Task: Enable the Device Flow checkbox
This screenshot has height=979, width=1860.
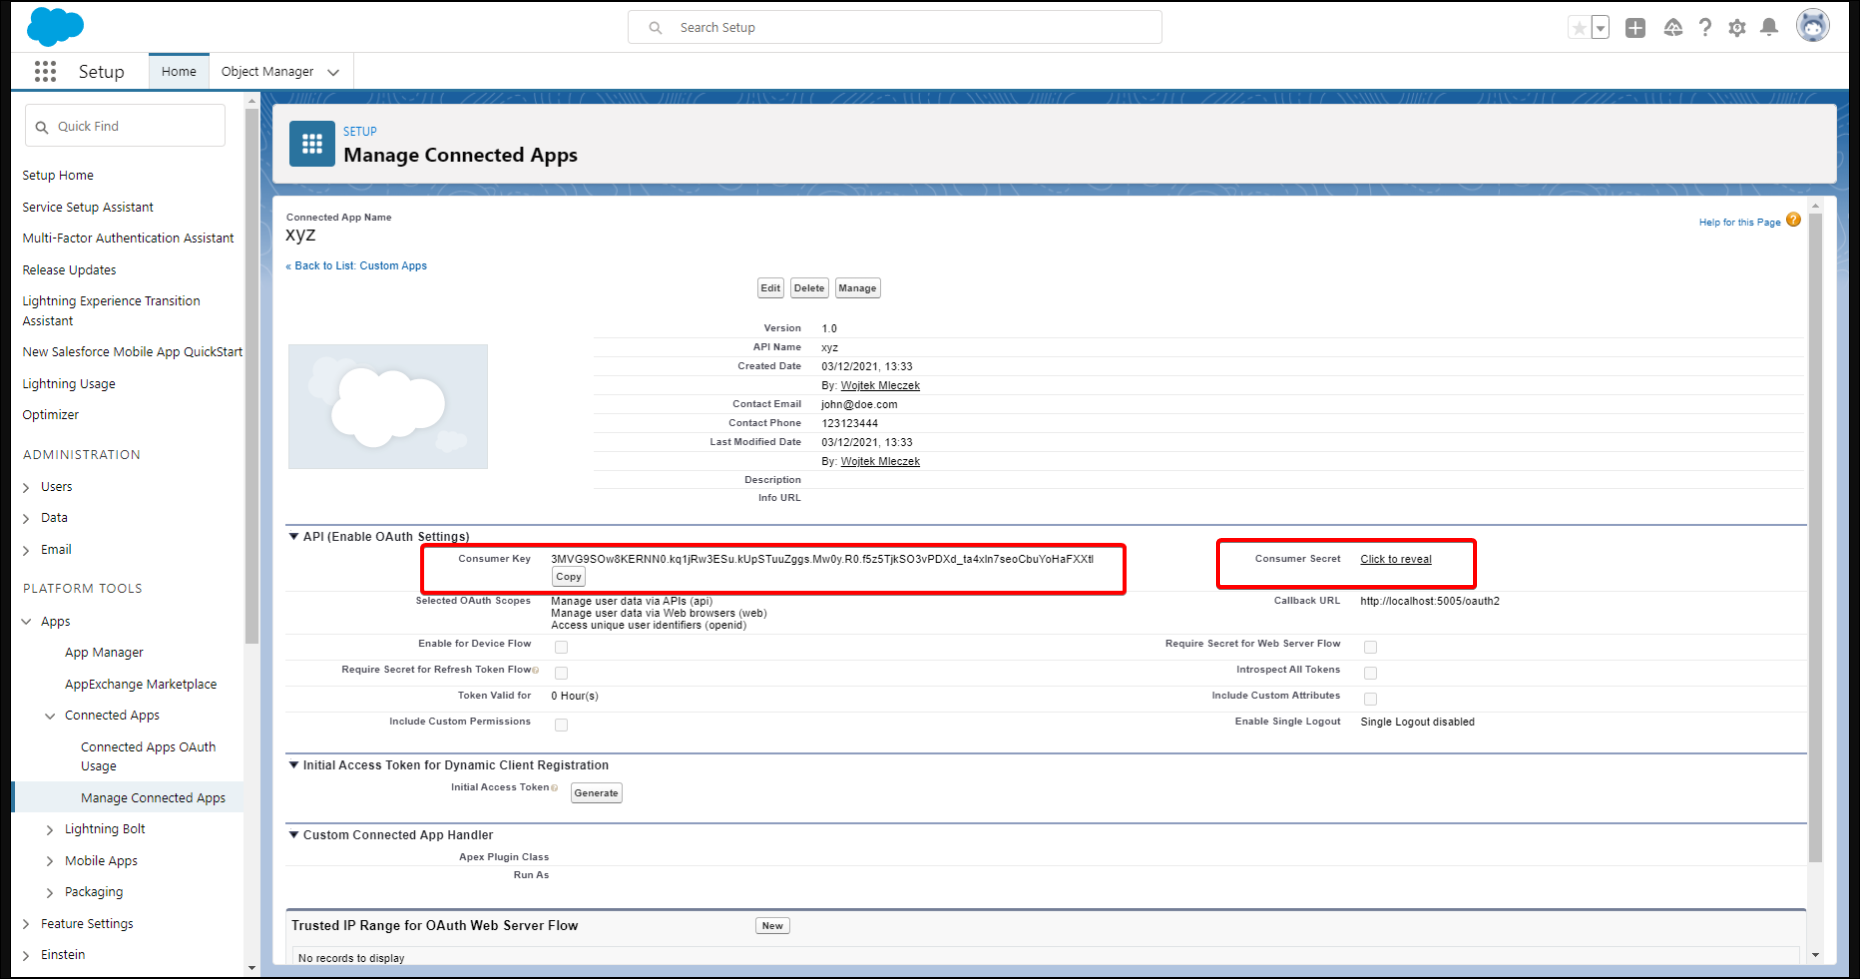Action: click(561, 647)
